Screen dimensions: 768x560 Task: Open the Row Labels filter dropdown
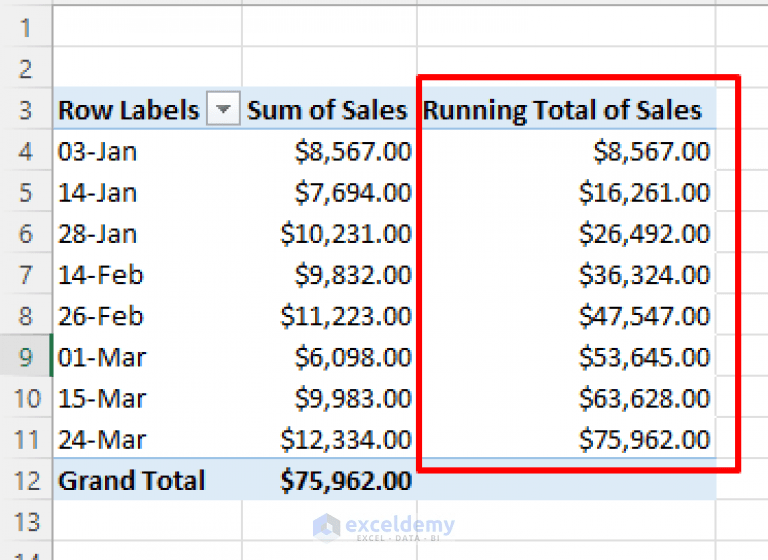(x=223, y=108)
